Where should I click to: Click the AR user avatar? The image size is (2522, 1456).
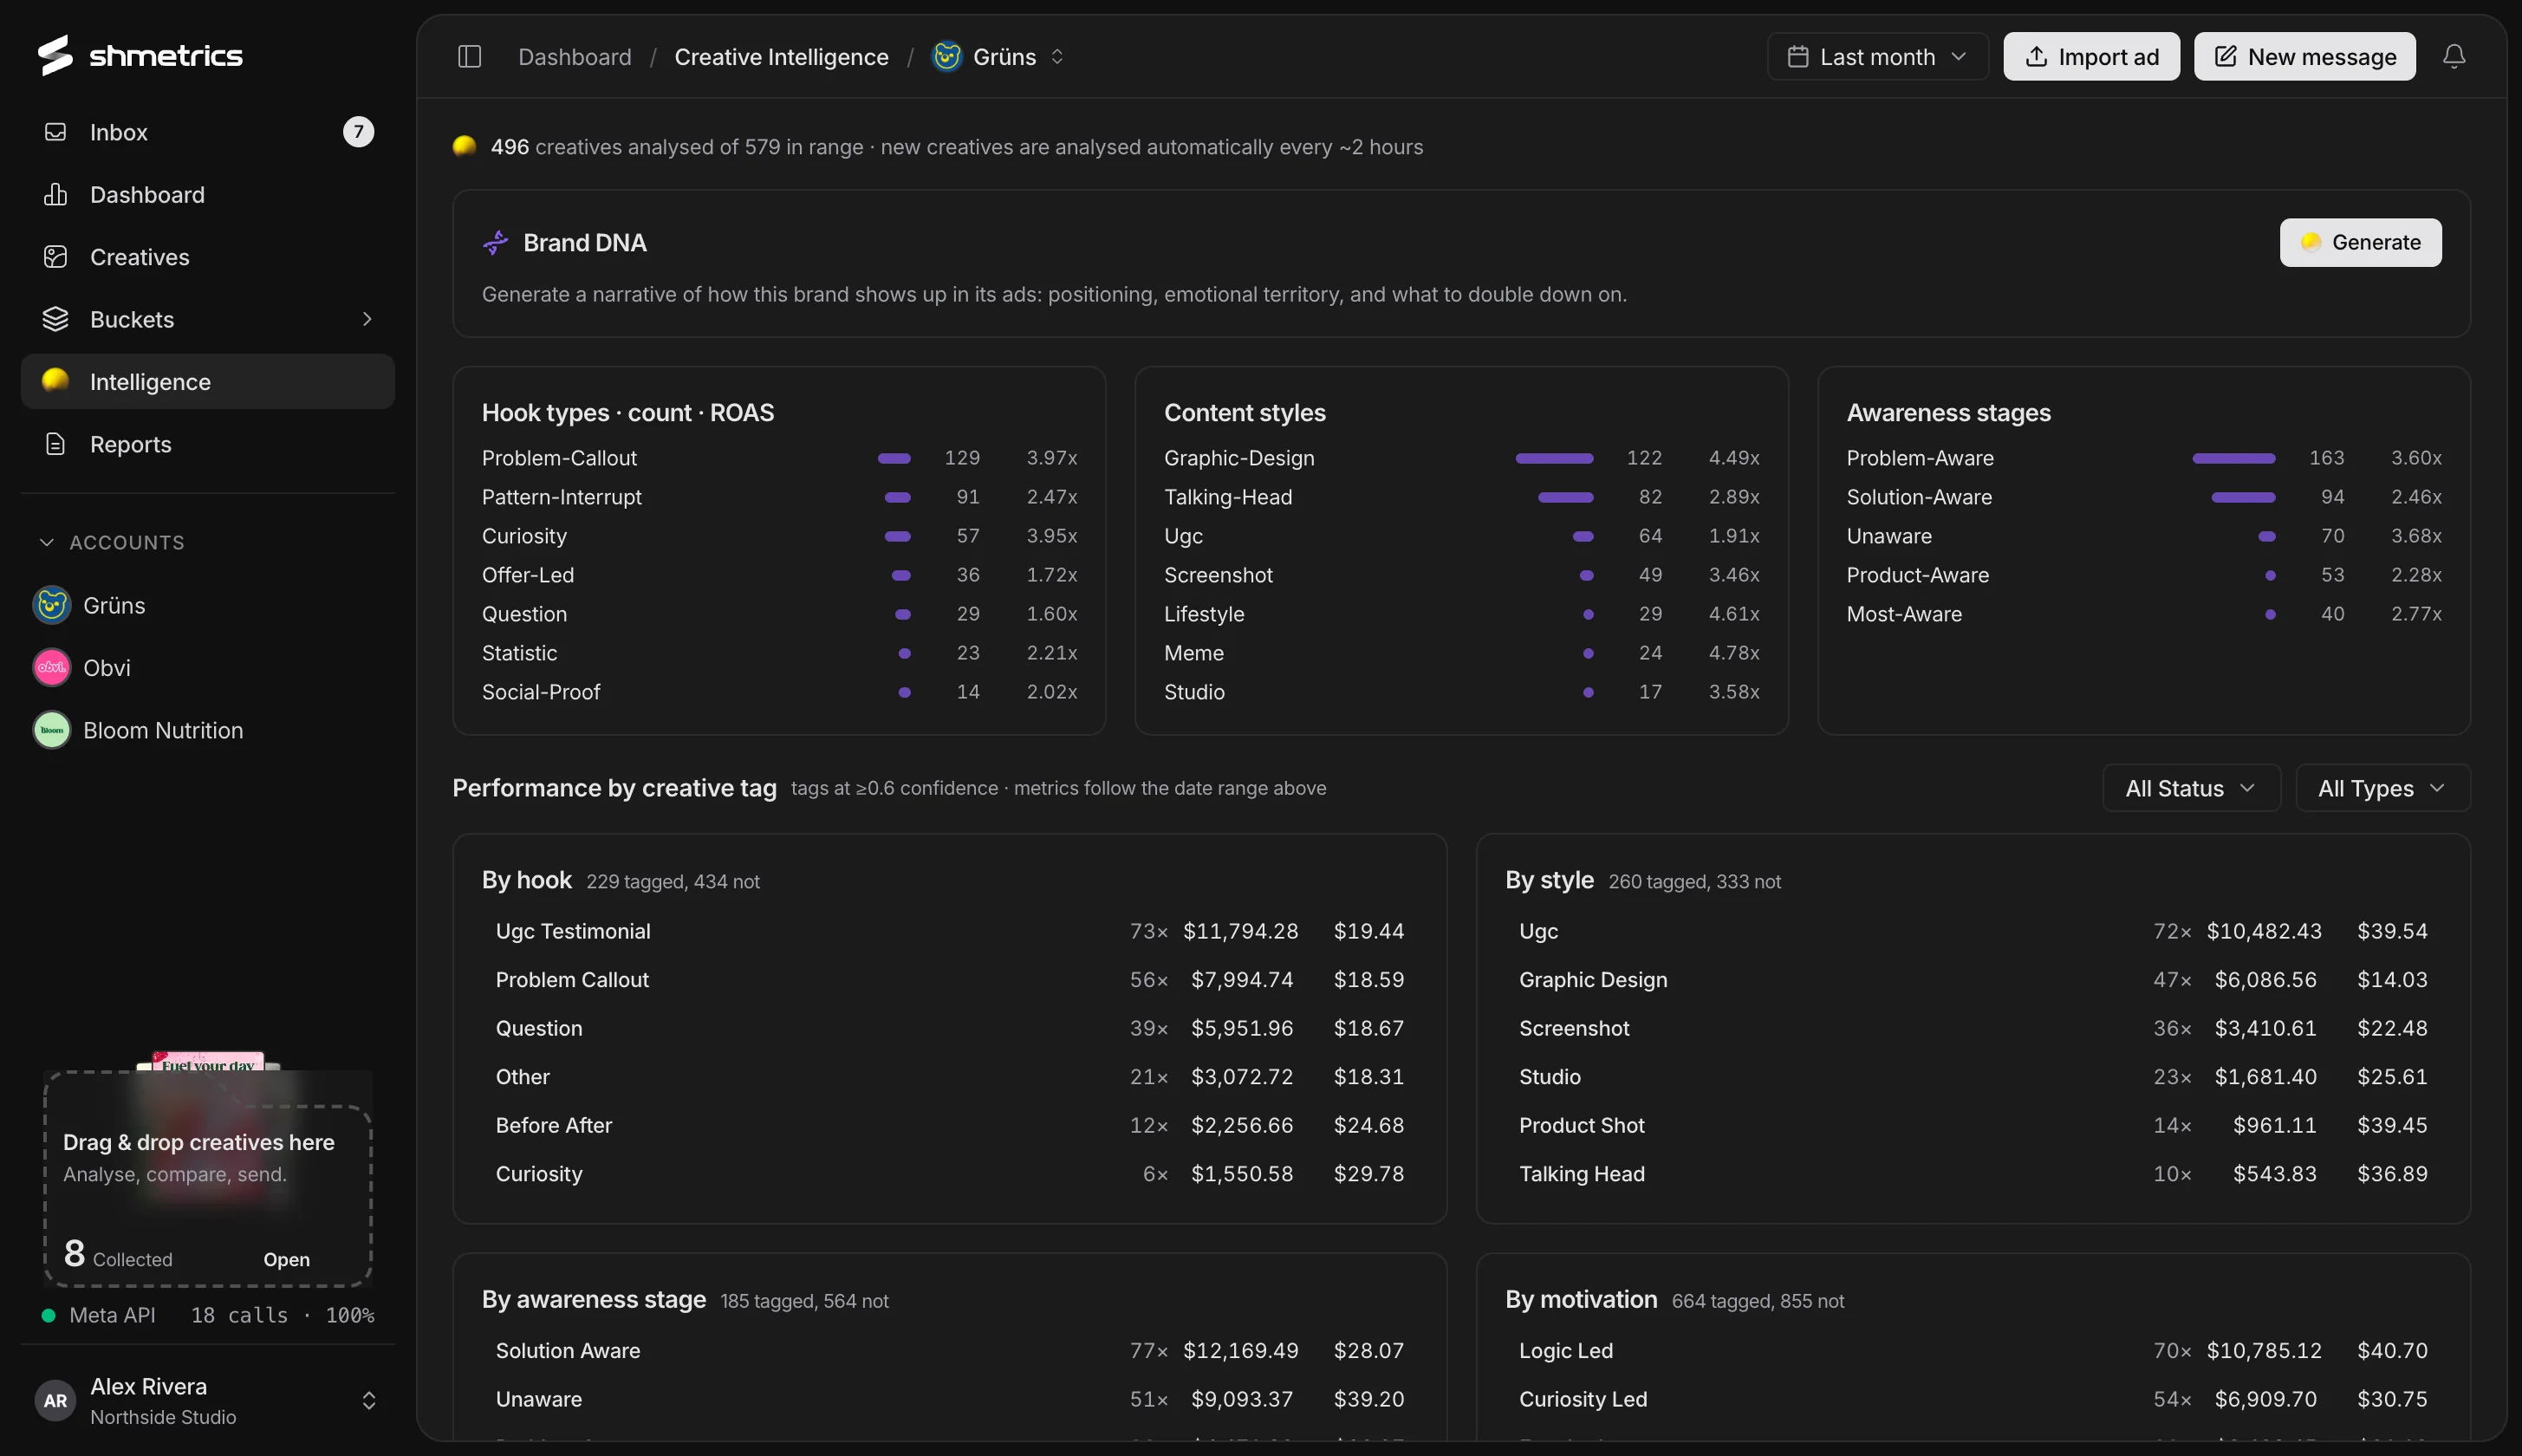(56, 1400)
